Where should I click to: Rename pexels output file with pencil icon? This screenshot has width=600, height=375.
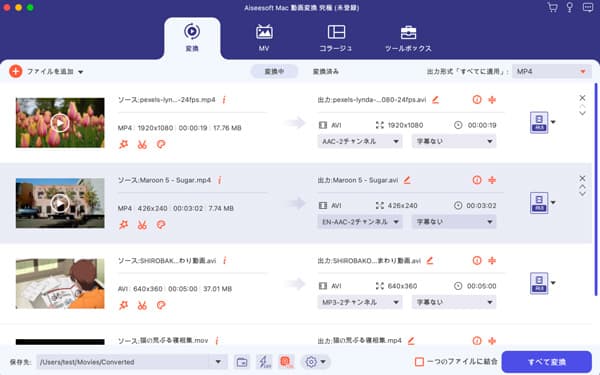435,100
